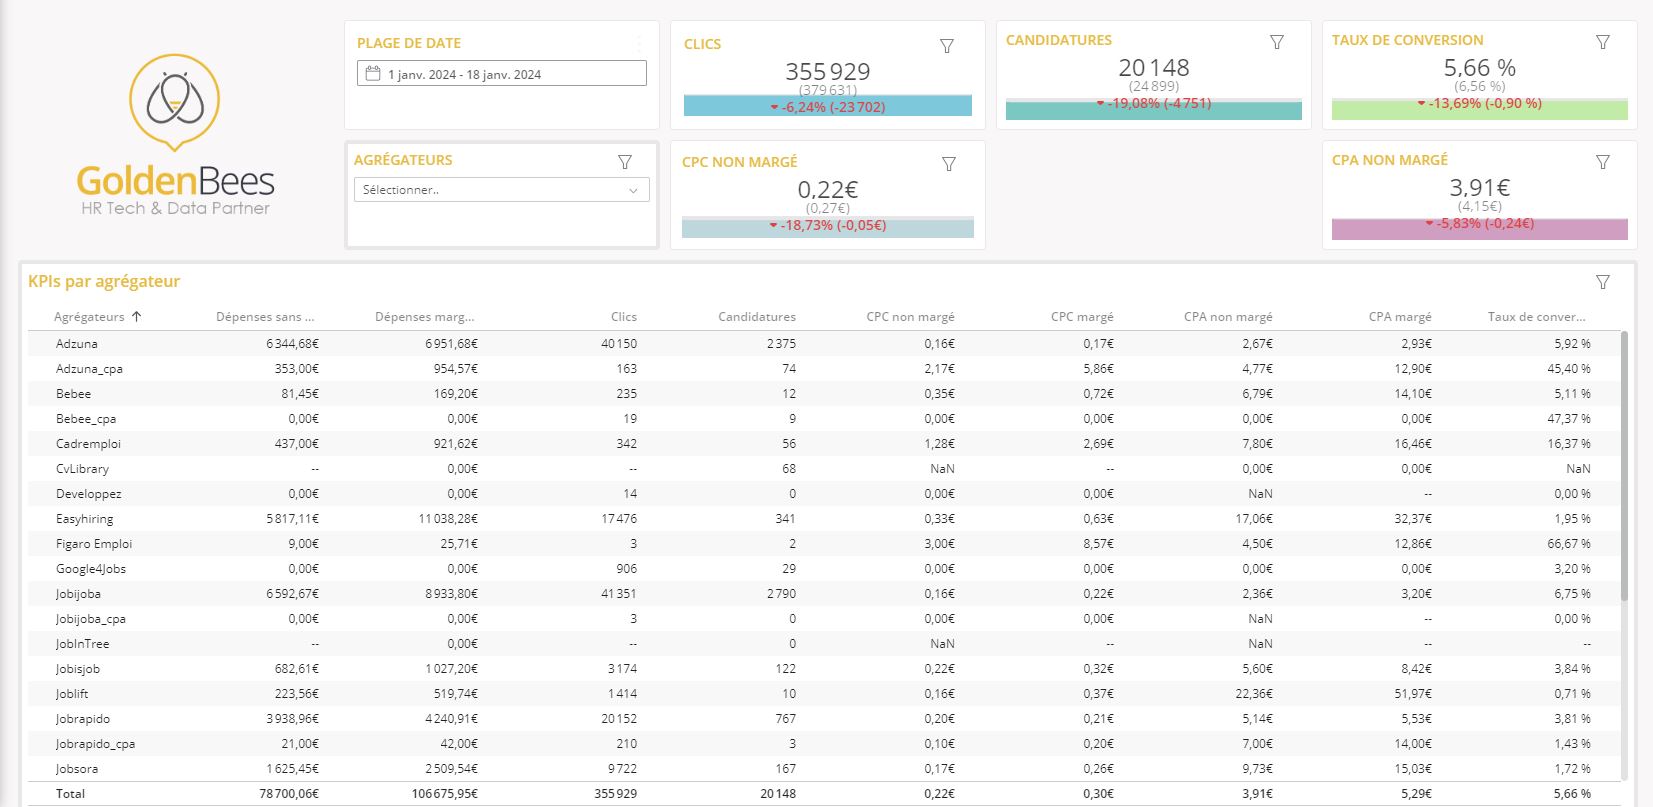
Task: Sort by Taux de conver... column header
Action: tap(1537, 317)
